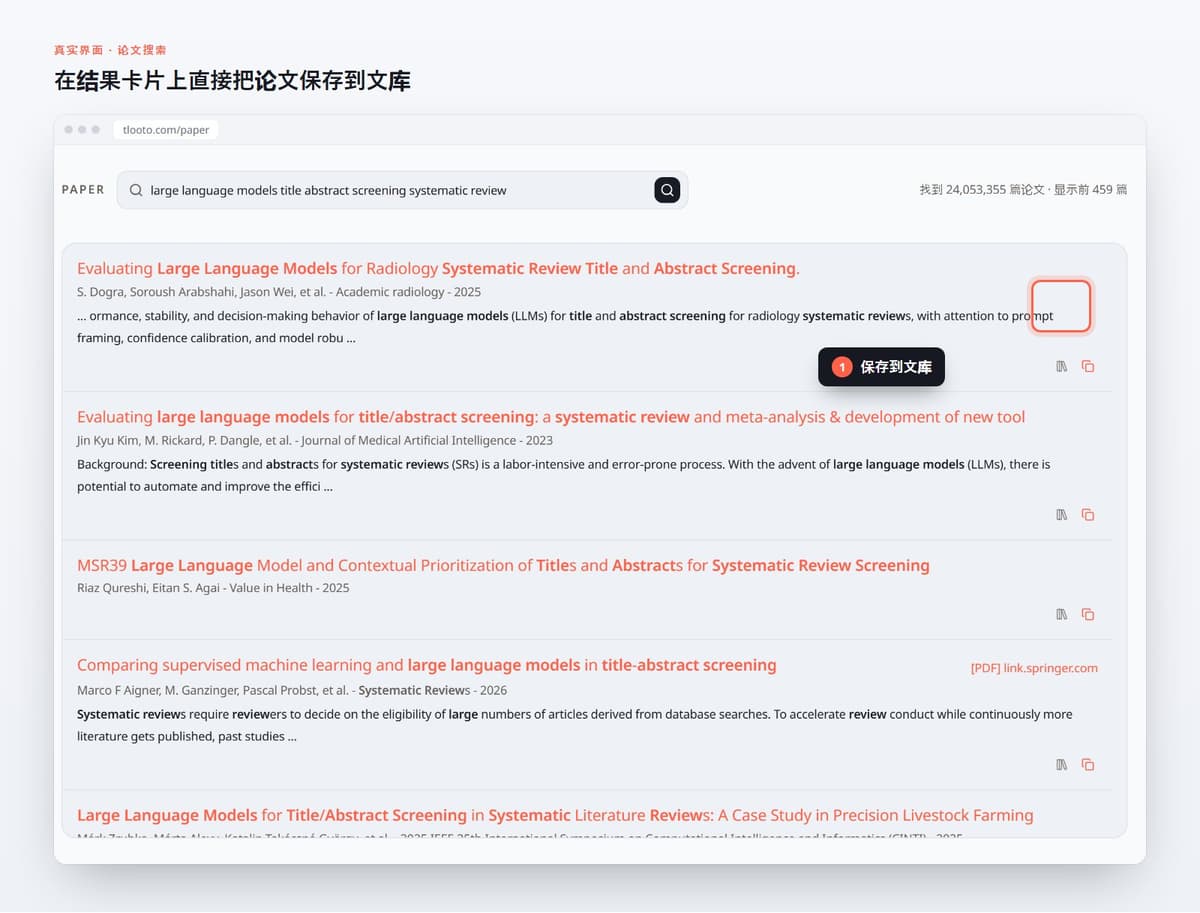Copy icon on the Marco F Aigner paper
This screenshot has width=1200, height=913.
1088,765
